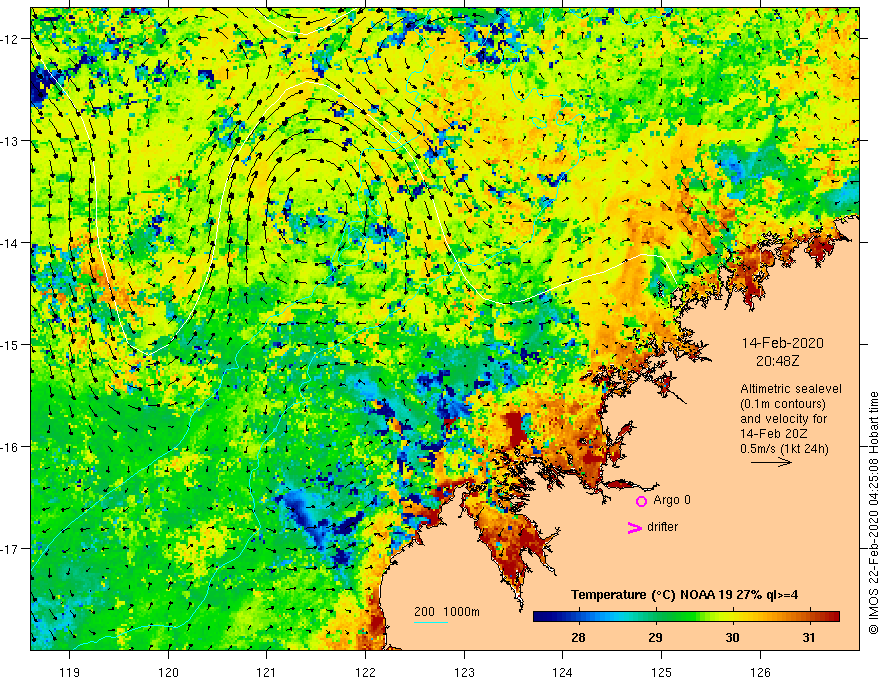This screenshot has width=880, height=680.
Task: Click the 'and velocity for' legend line
Action: click(x=783, y=419)
